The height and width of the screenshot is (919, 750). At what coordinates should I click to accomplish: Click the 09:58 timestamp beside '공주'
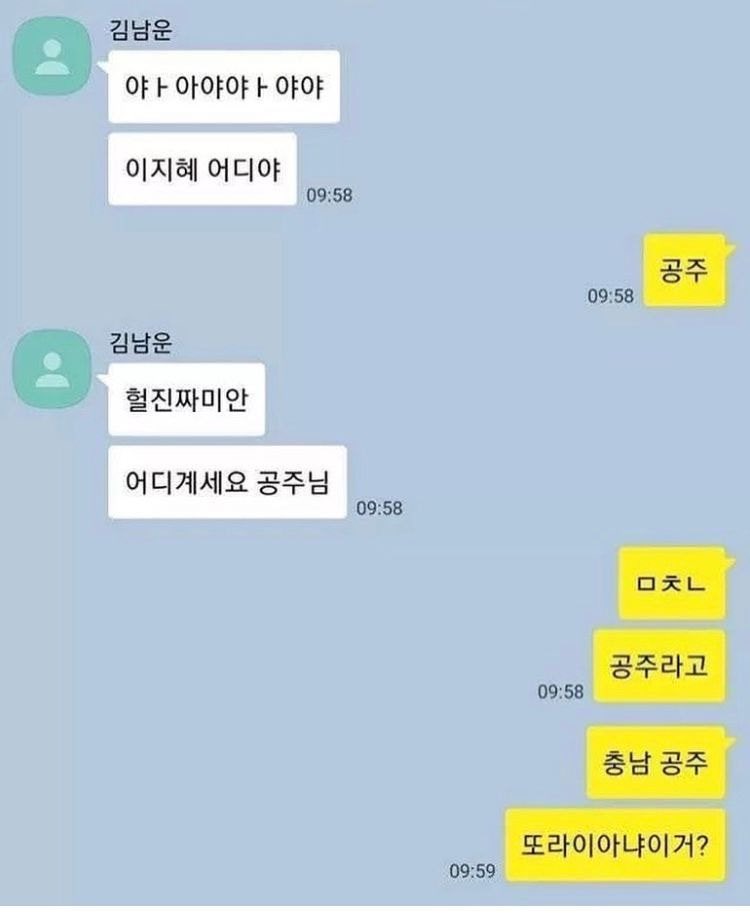coord(611,295)
